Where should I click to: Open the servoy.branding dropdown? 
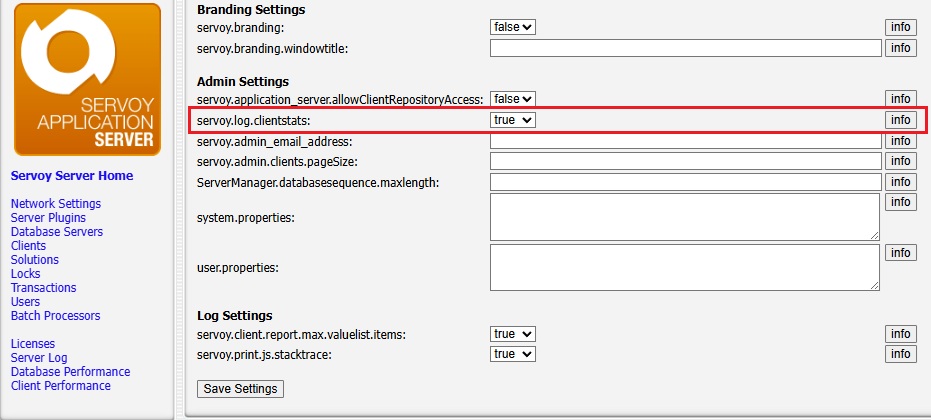pyautogui.click(x=513, y=27)
